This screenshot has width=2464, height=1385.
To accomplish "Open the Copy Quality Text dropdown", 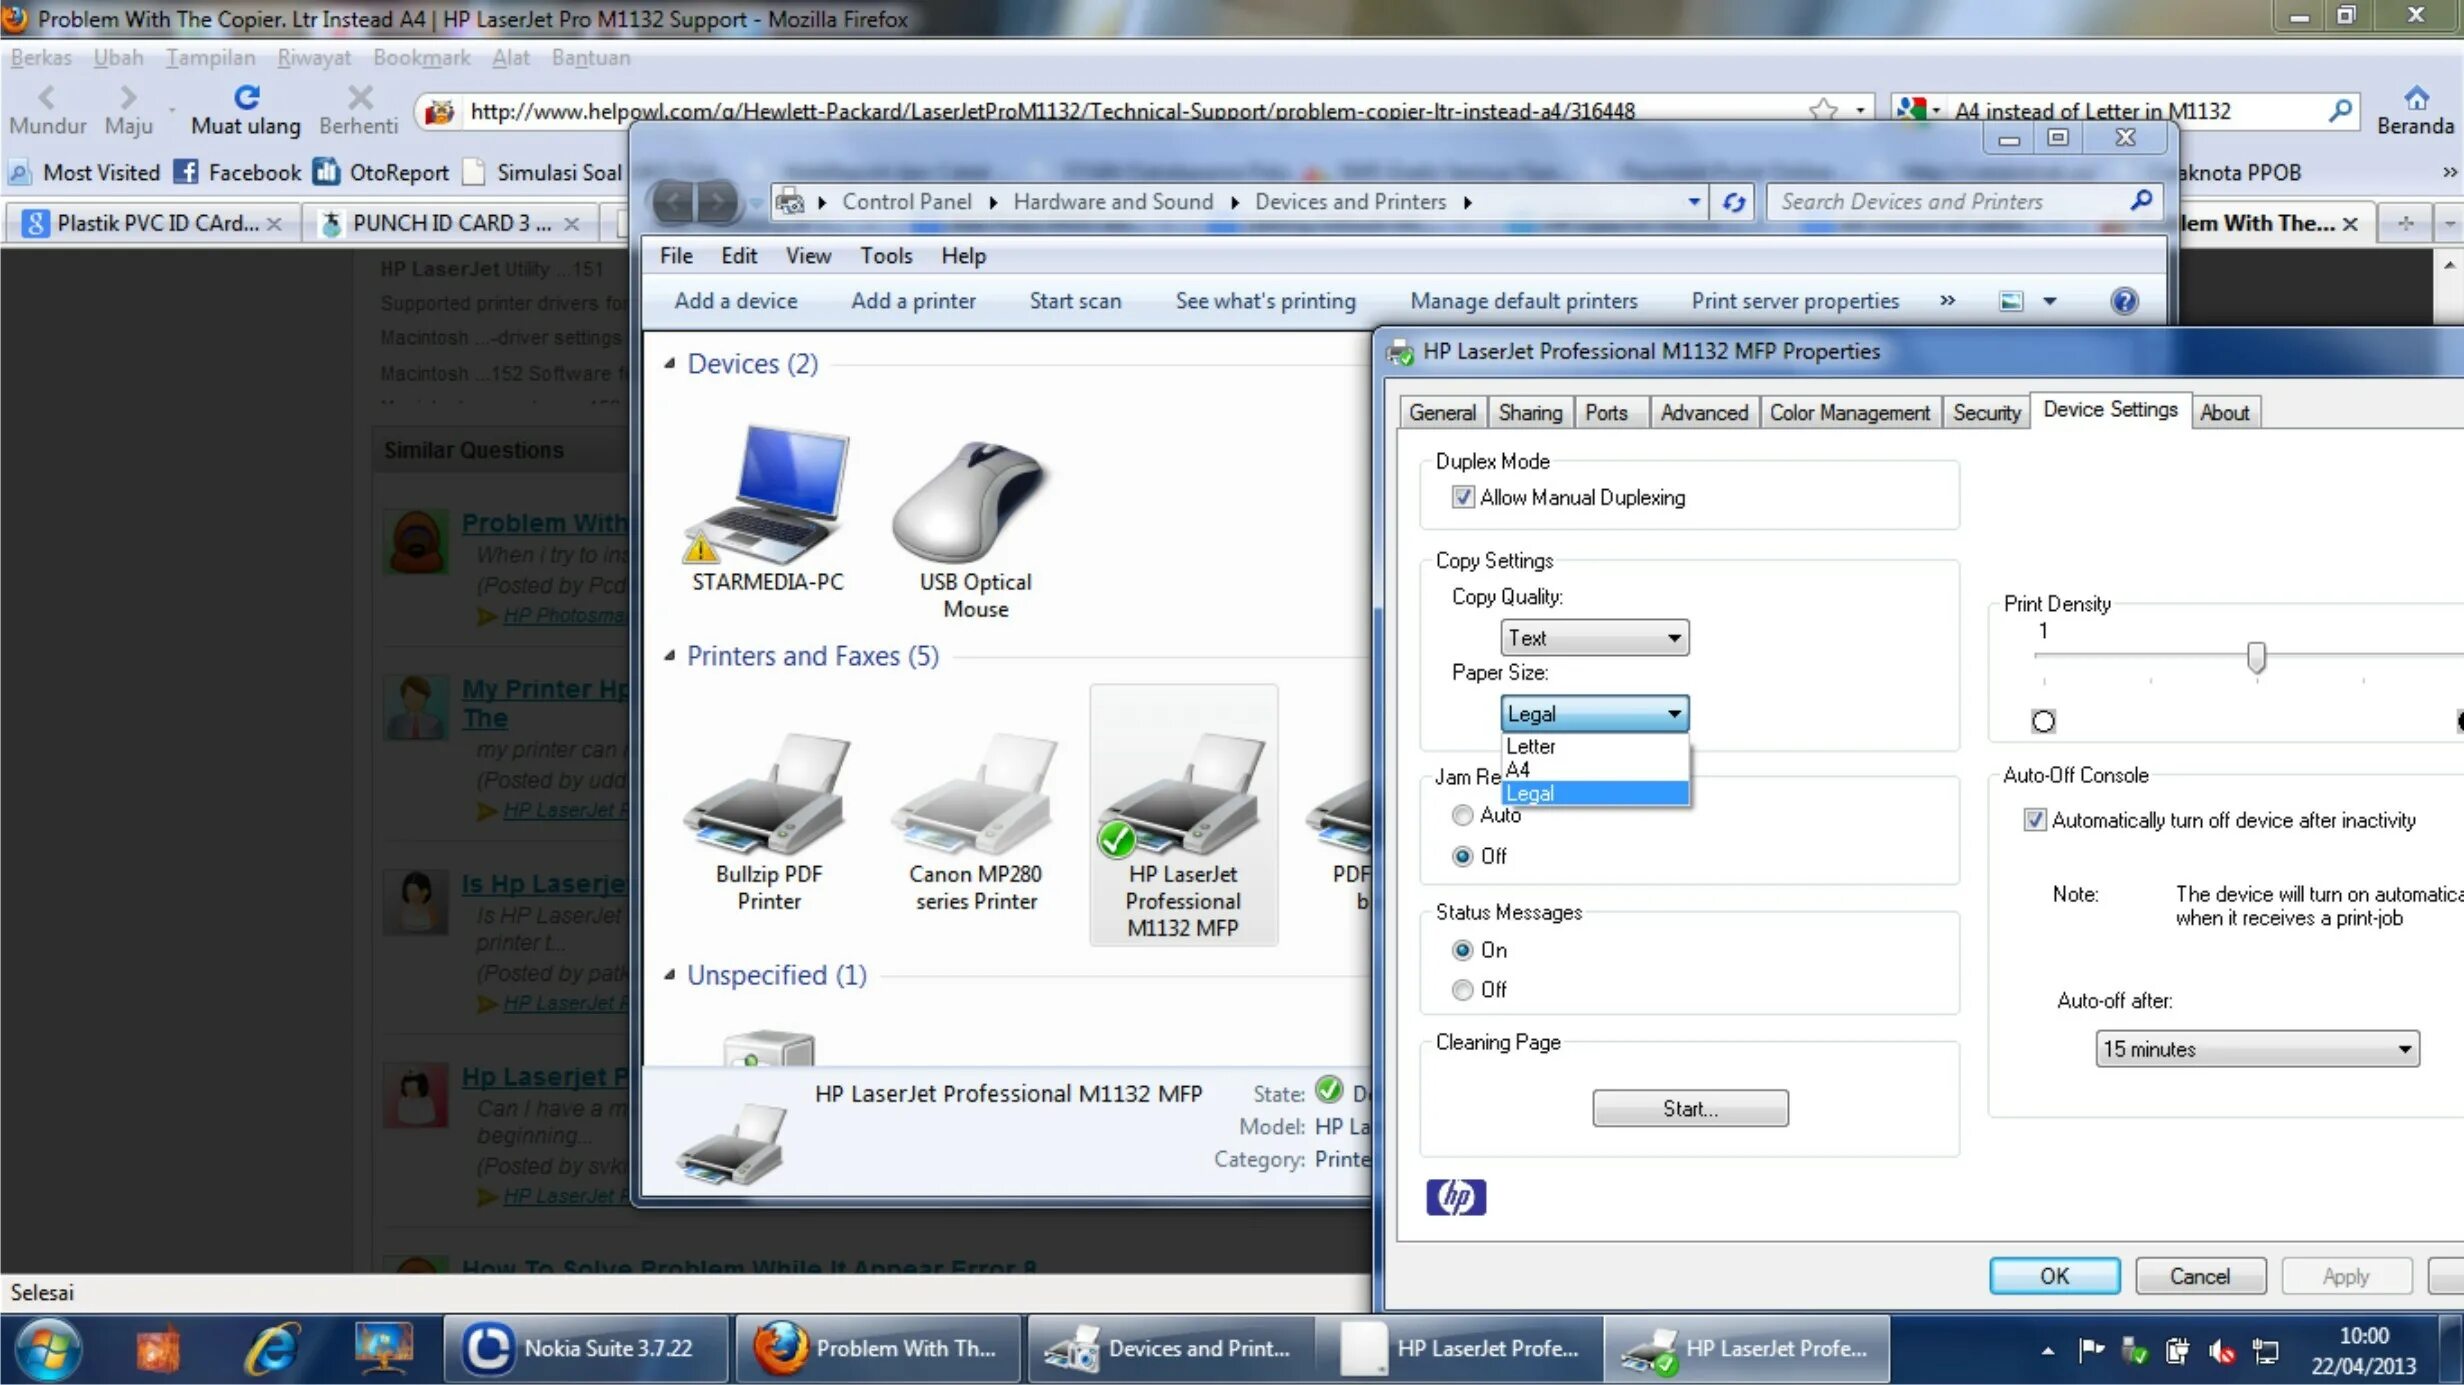I will click(x=1594, y=638).
